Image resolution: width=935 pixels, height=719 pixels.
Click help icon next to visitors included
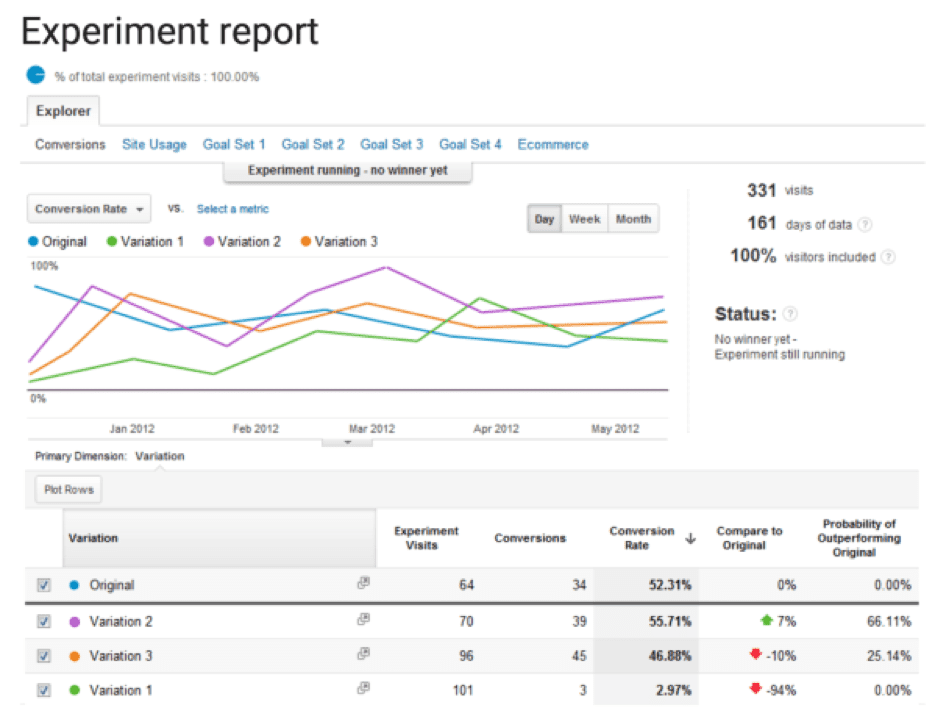click(888, 257)
